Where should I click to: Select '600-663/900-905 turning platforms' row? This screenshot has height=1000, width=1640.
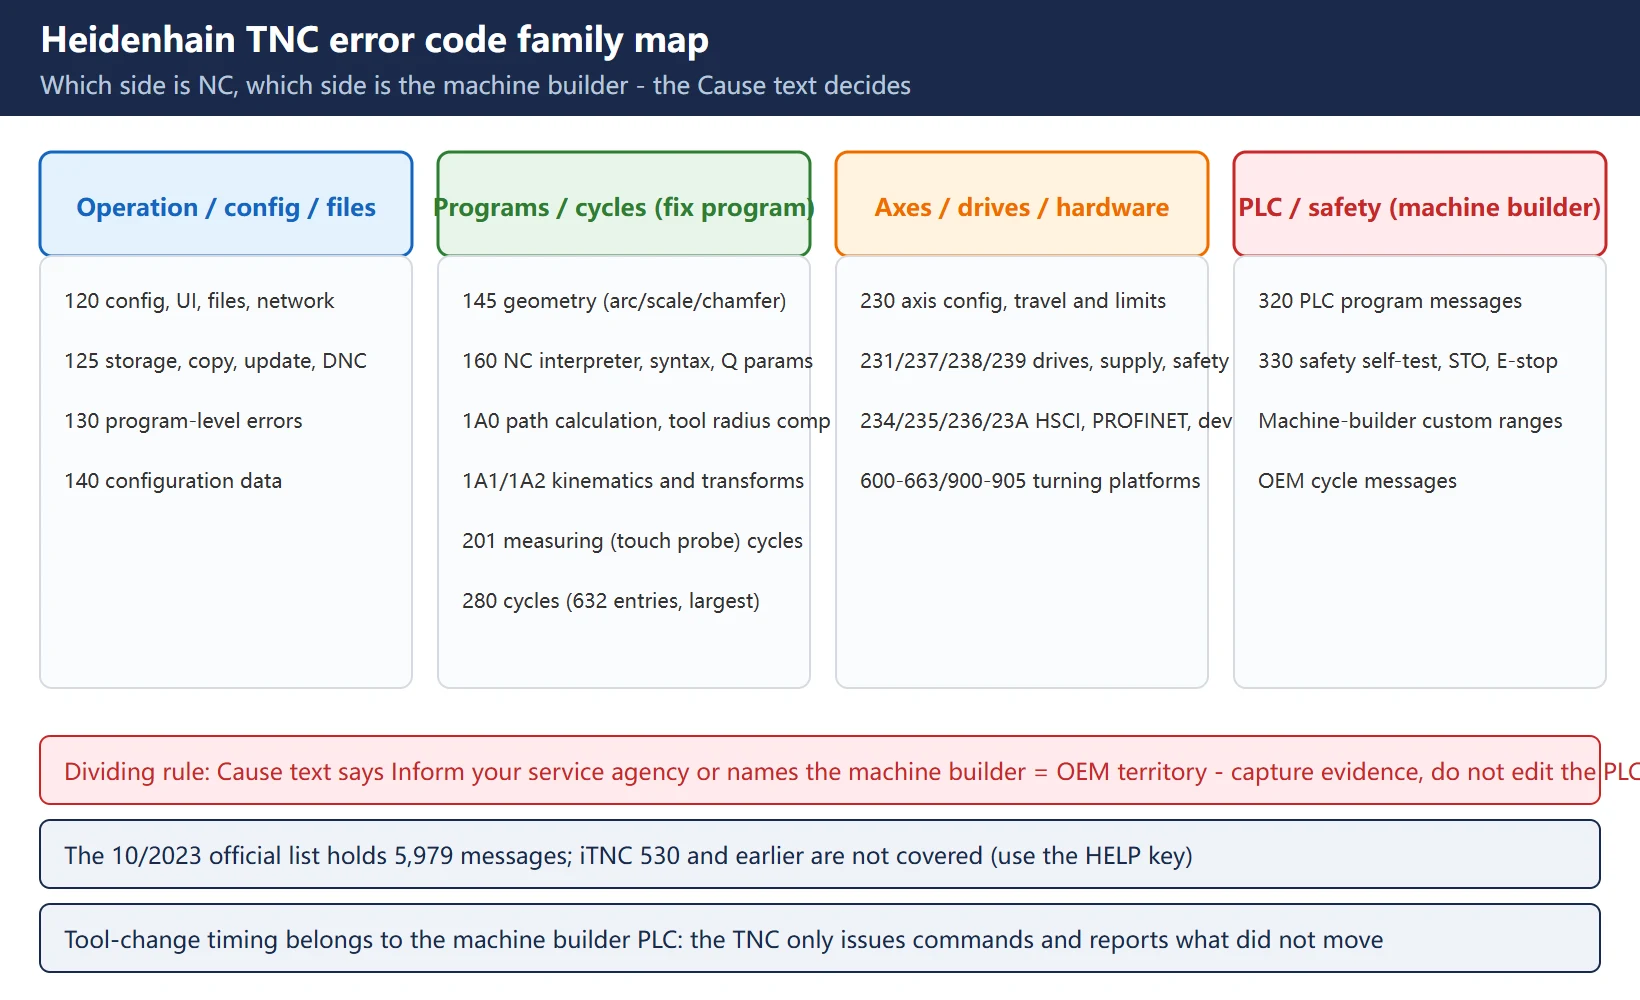click(1030, 481)
